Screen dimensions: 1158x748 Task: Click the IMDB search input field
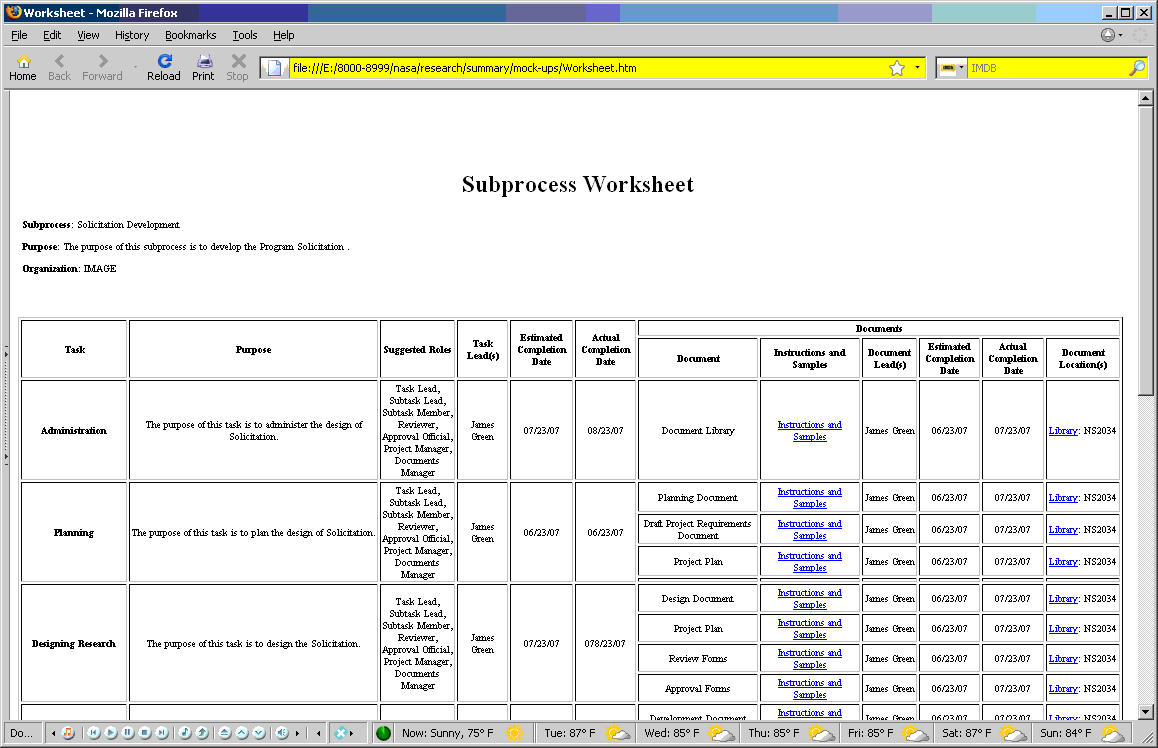tap(1047, 68)
